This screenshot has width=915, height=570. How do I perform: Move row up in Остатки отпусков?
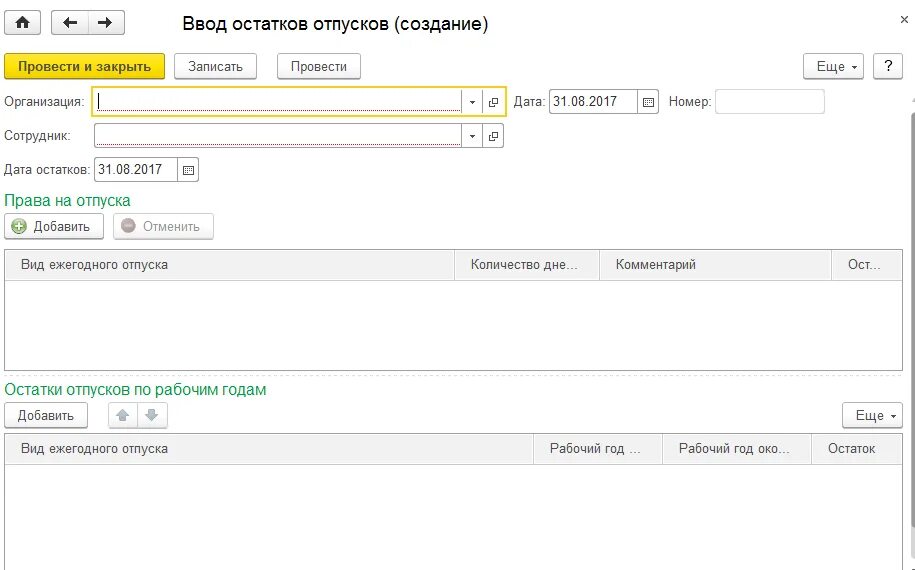123,415
